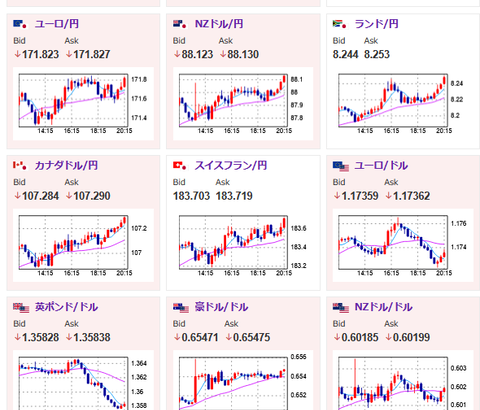Screen dimensions: 480x410
Task: Open the ランド/円 pair link
Action: [x=376, y=24]
